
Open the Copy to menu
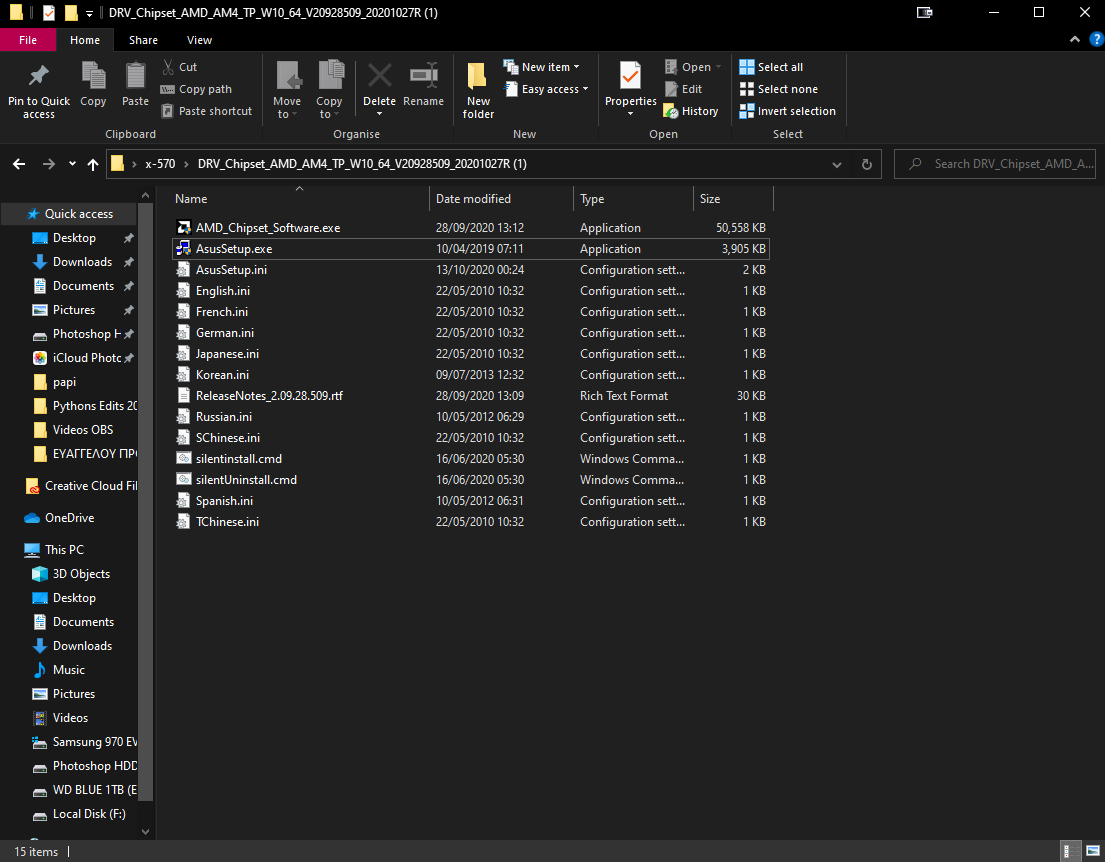329,90
